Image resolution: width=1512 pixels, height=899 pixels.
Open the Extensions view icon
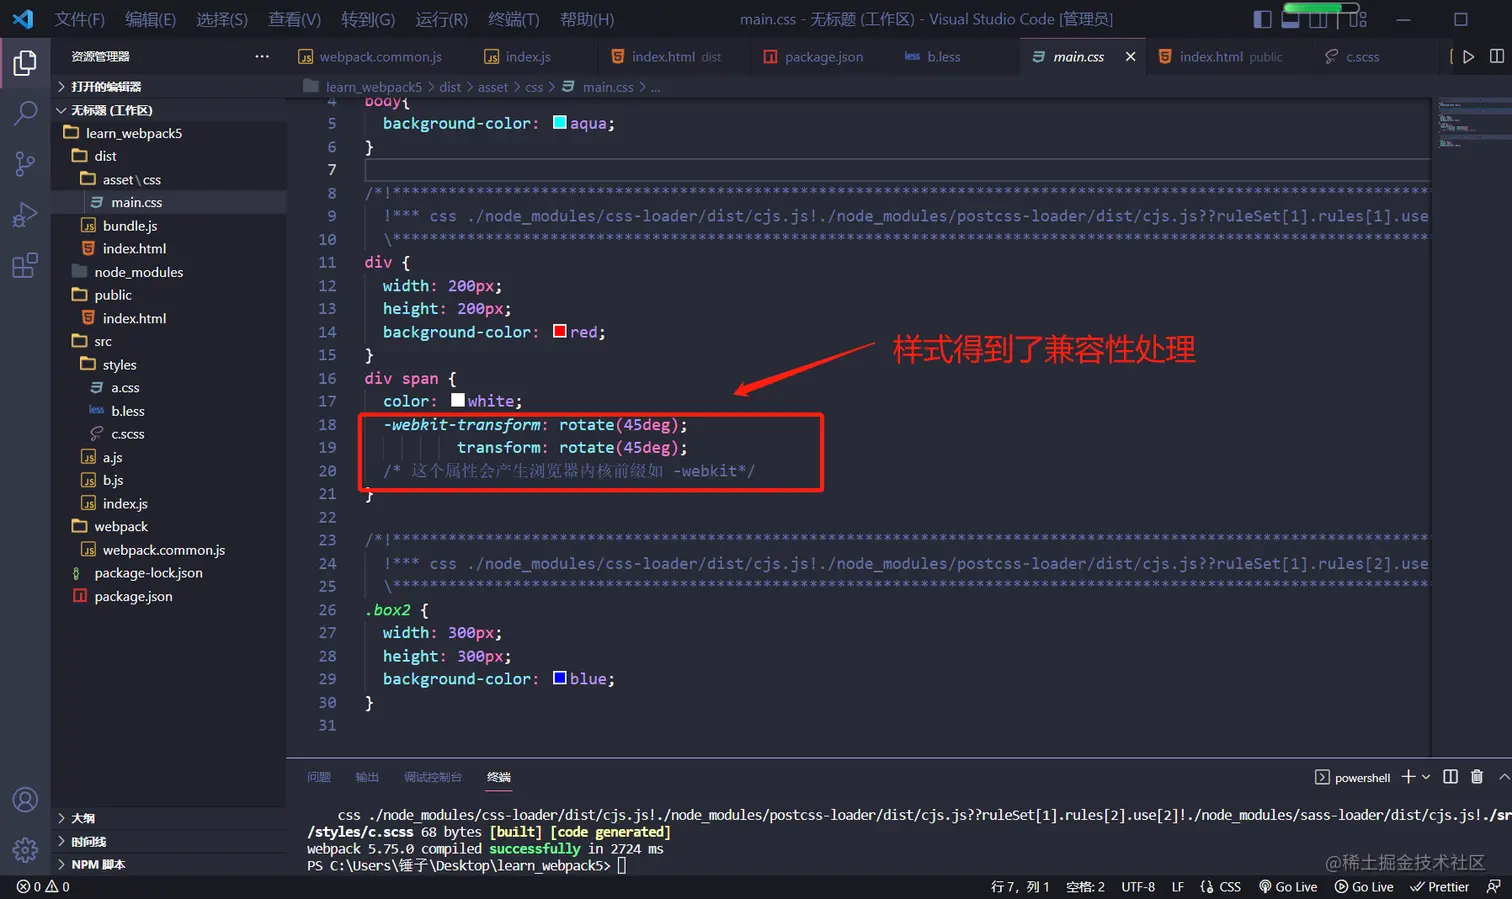25,266
